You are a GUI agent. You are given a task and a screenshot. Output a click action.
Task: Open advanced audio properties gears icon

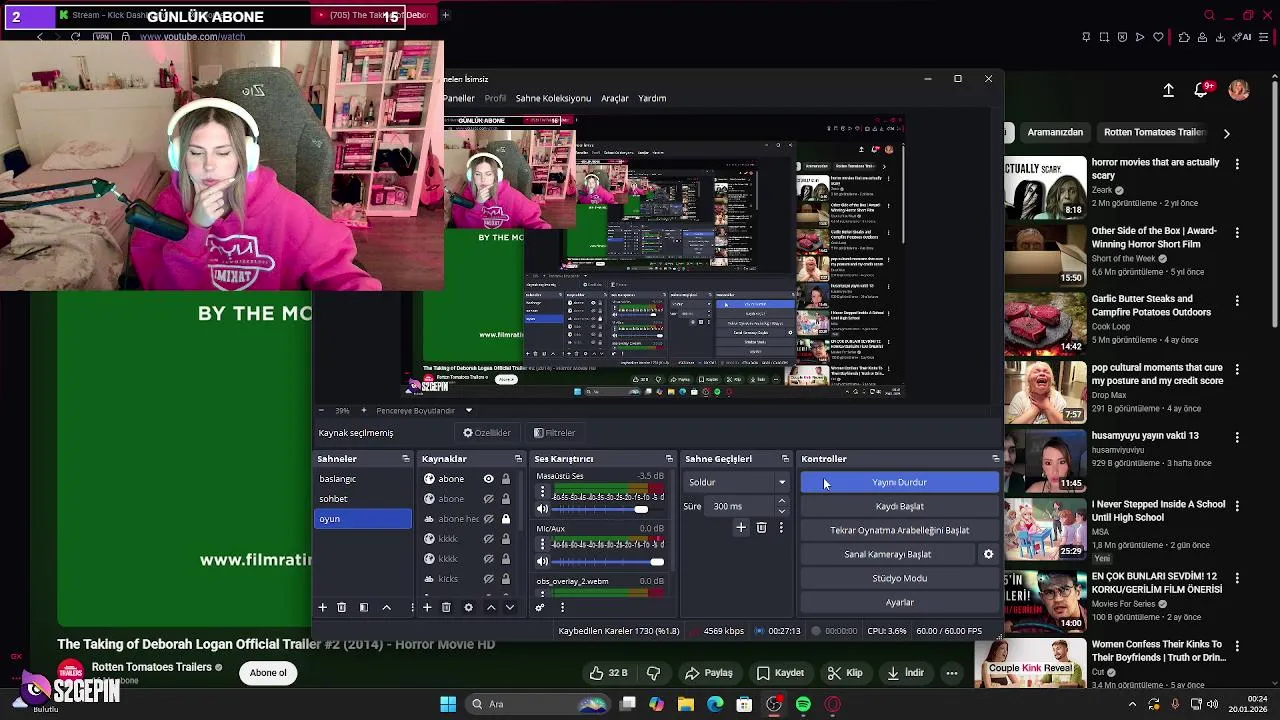click(x=540, y=607)
